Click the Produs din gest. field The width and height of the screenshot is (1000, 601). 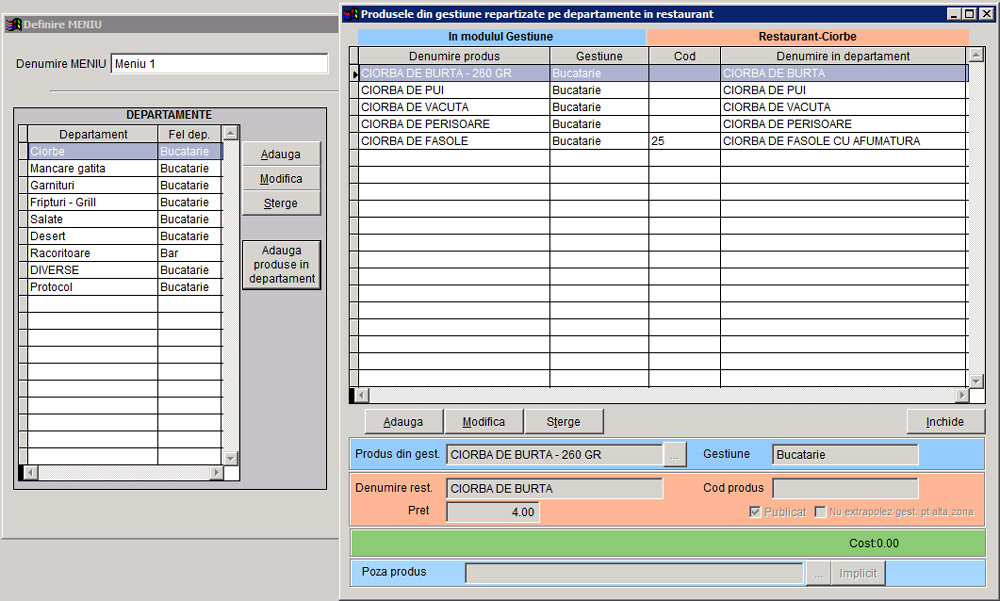click(554, 455)
